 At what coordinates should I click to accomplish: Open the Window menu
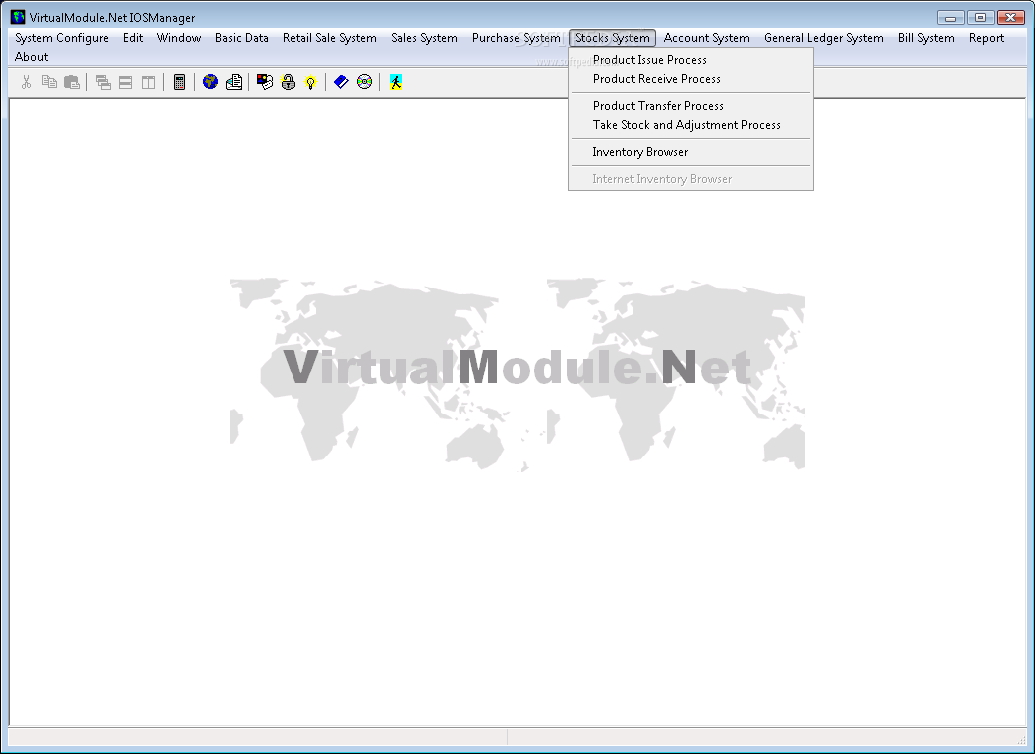[x=179, y=38]
